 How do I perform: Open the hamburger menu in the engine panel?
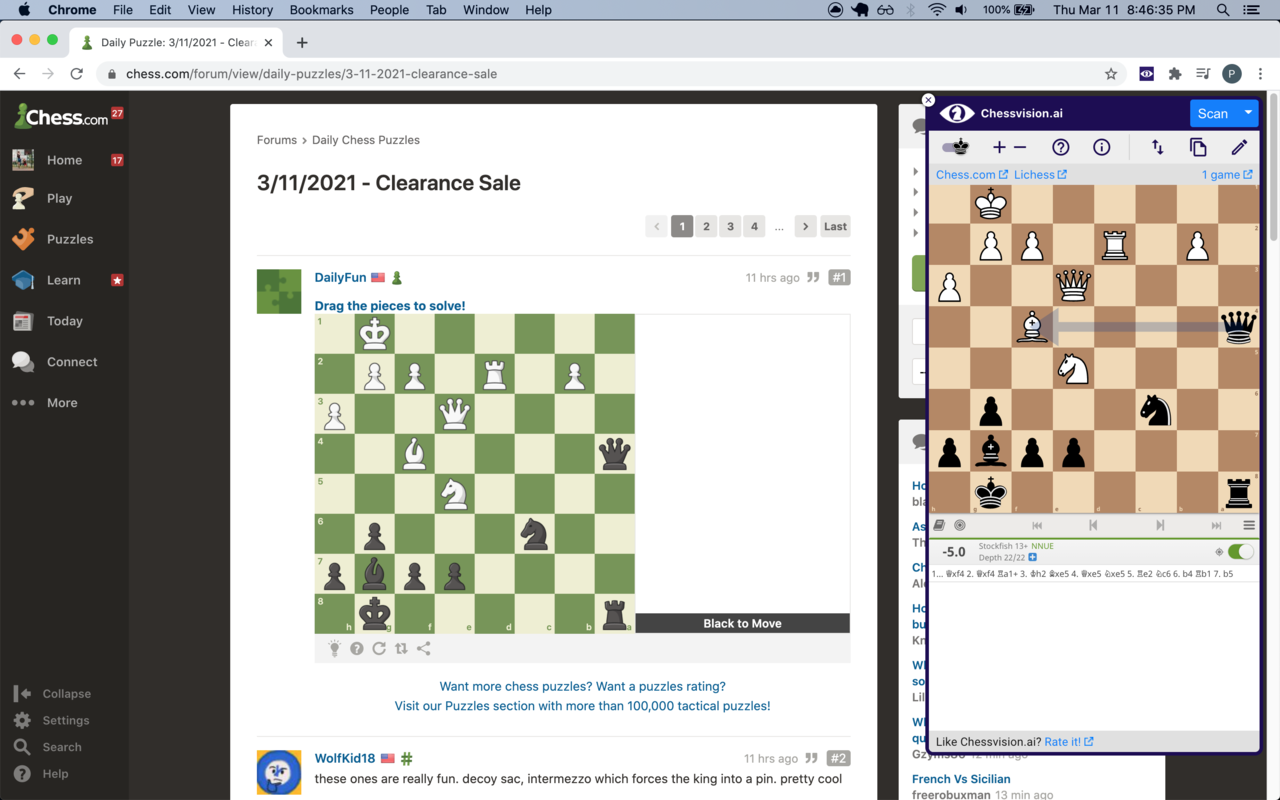click(1248, 525)
